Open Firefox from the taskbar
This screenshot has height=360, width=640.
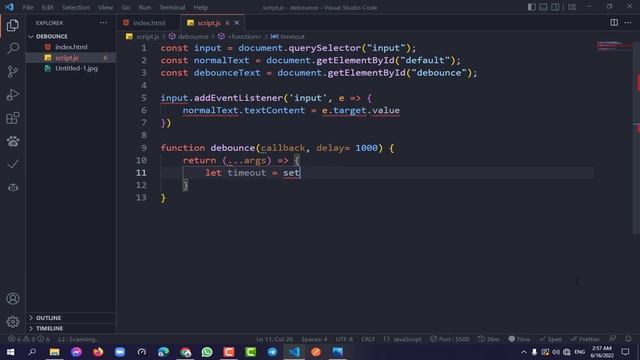click(98, 352)
